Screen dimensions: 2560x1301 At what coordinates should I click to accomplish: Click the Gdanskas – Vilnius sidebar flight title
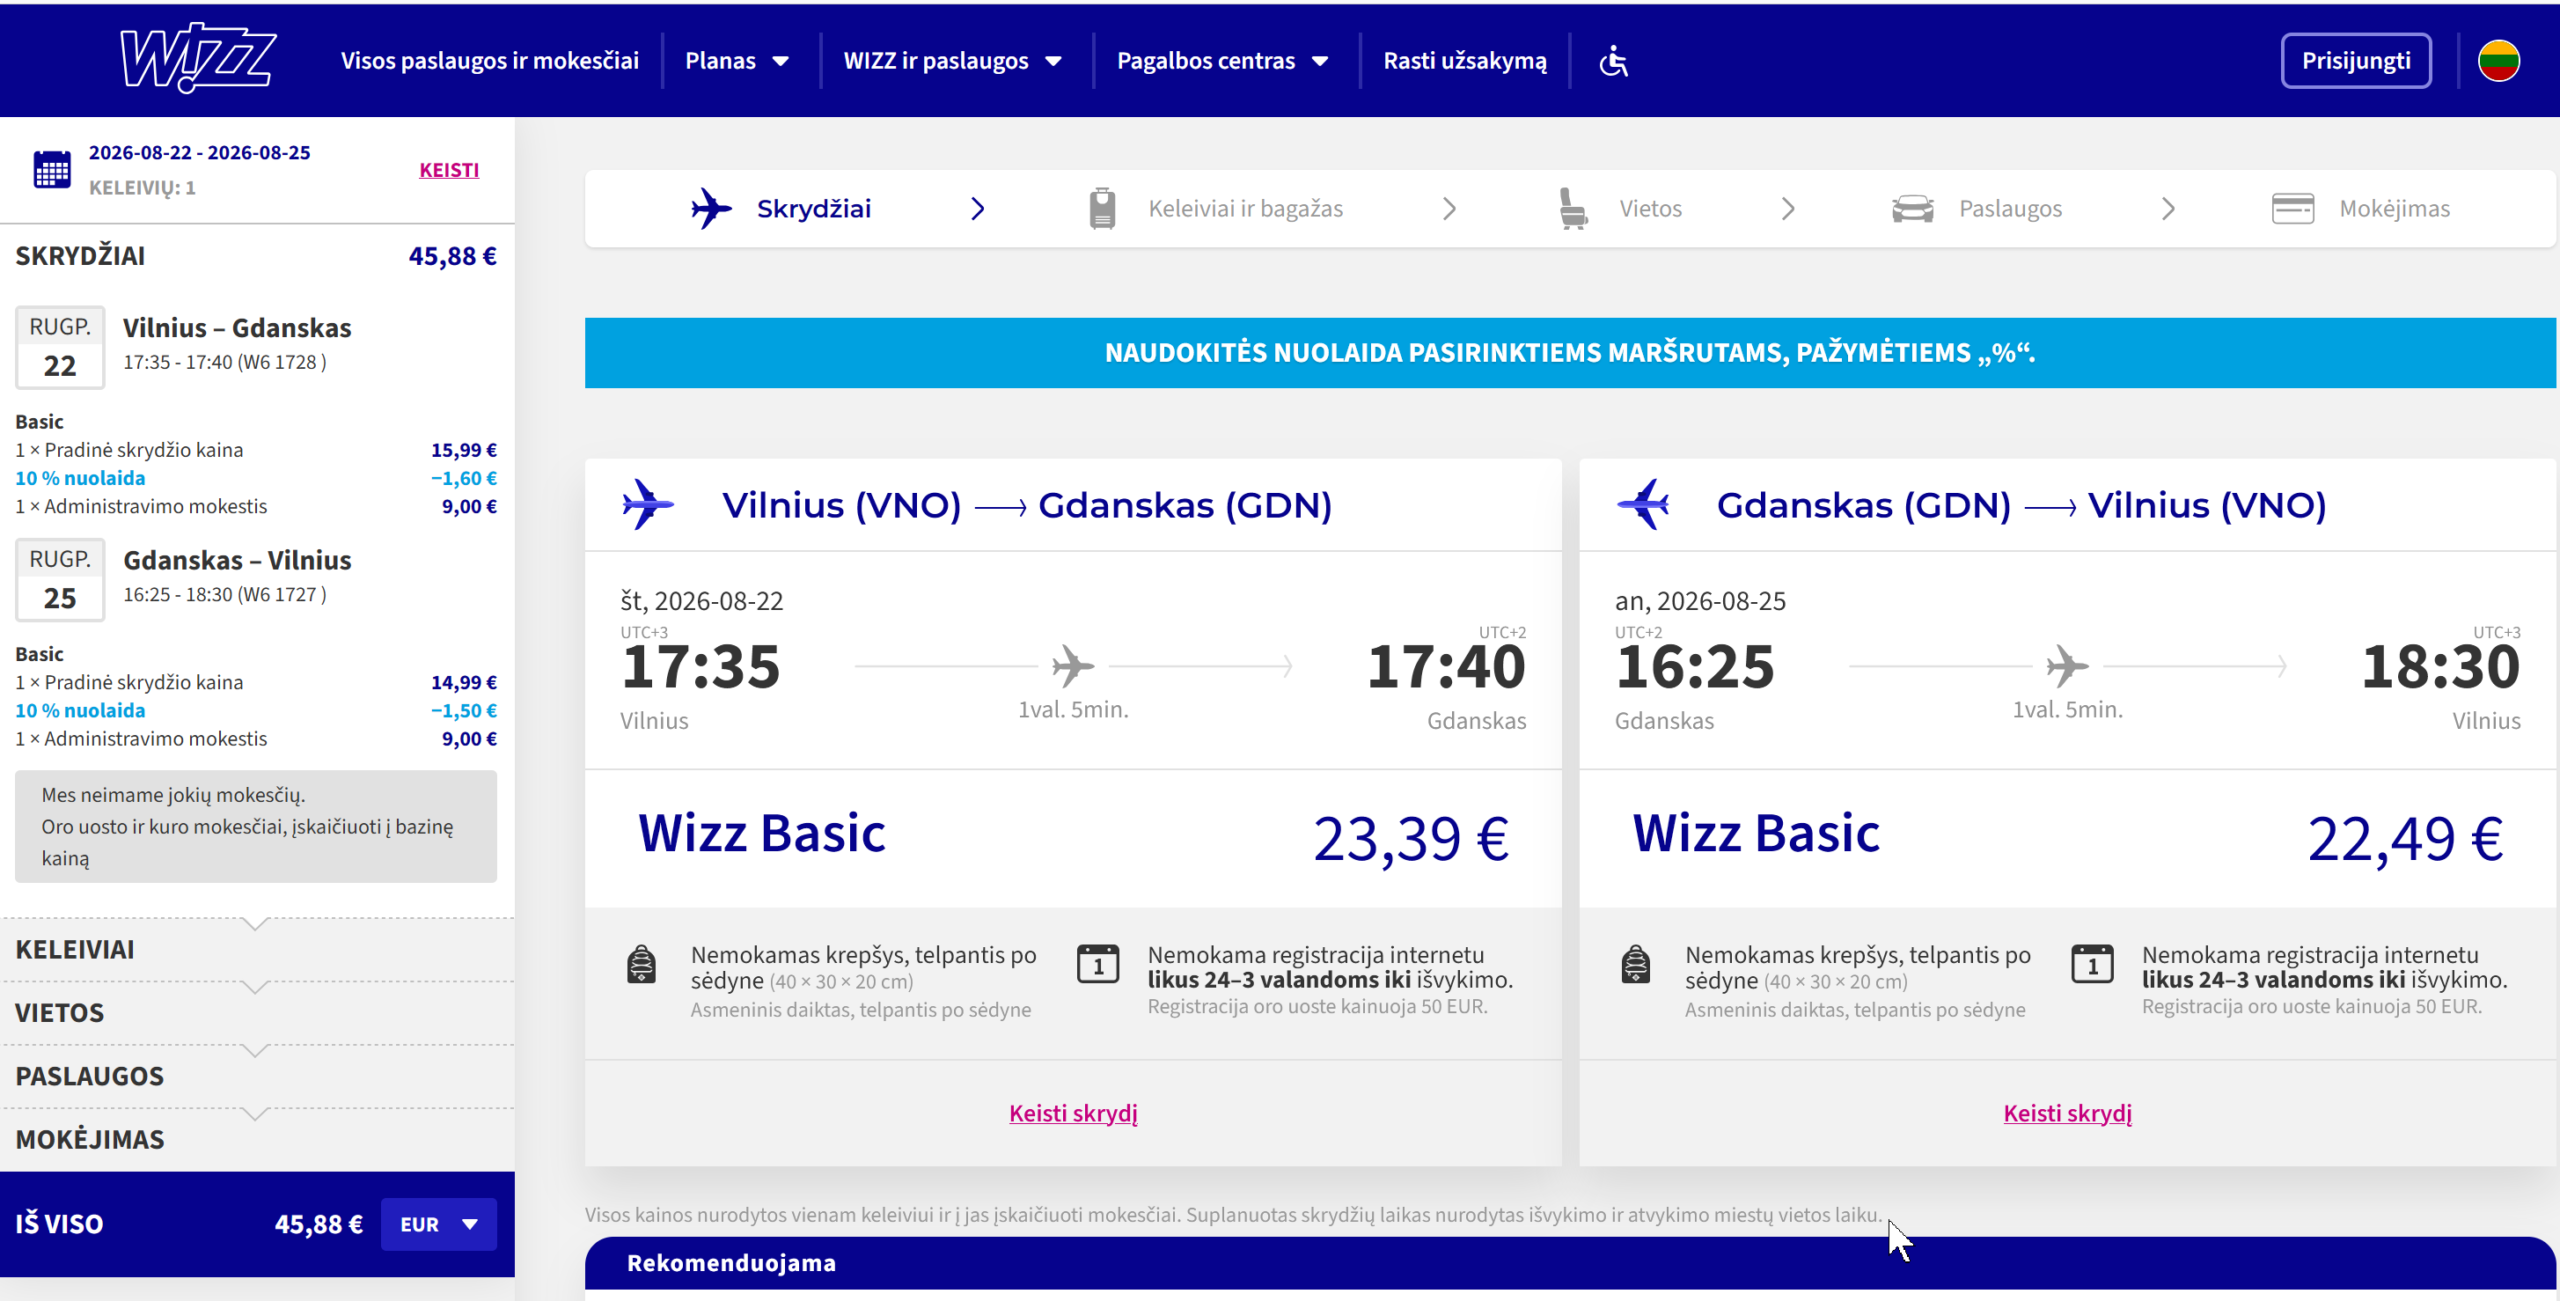237,560
